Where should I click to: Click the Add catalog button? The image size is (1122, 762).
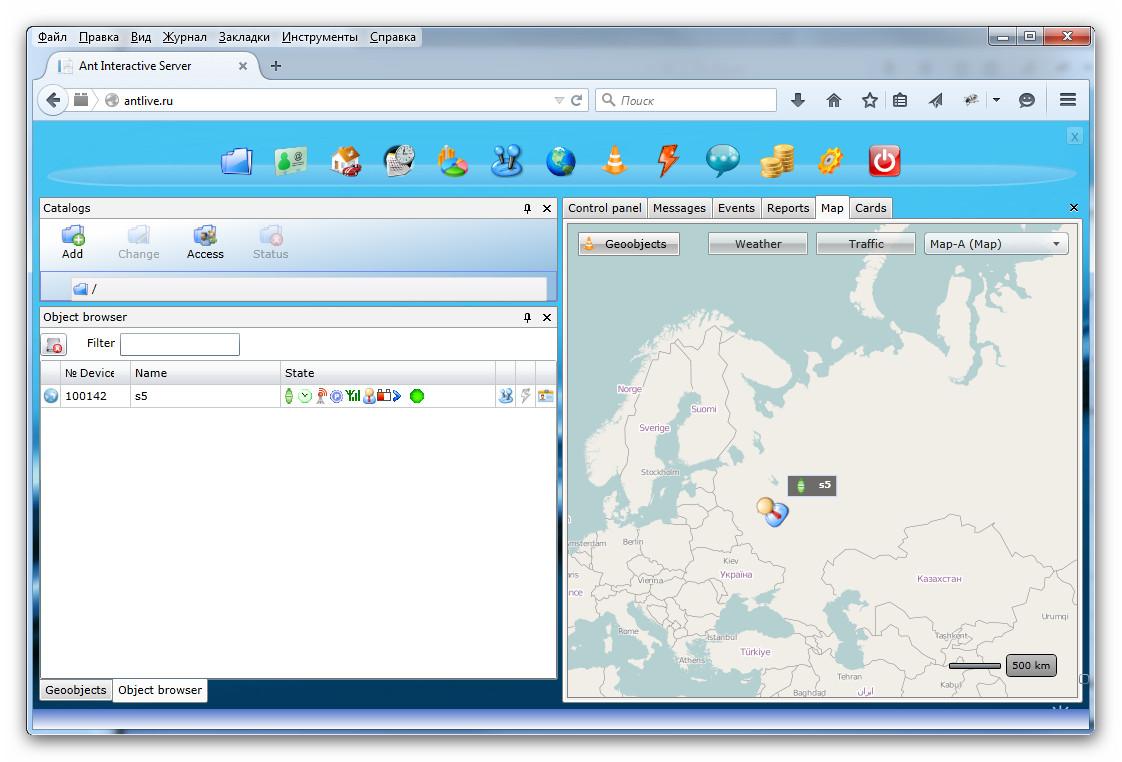[73, 242]
